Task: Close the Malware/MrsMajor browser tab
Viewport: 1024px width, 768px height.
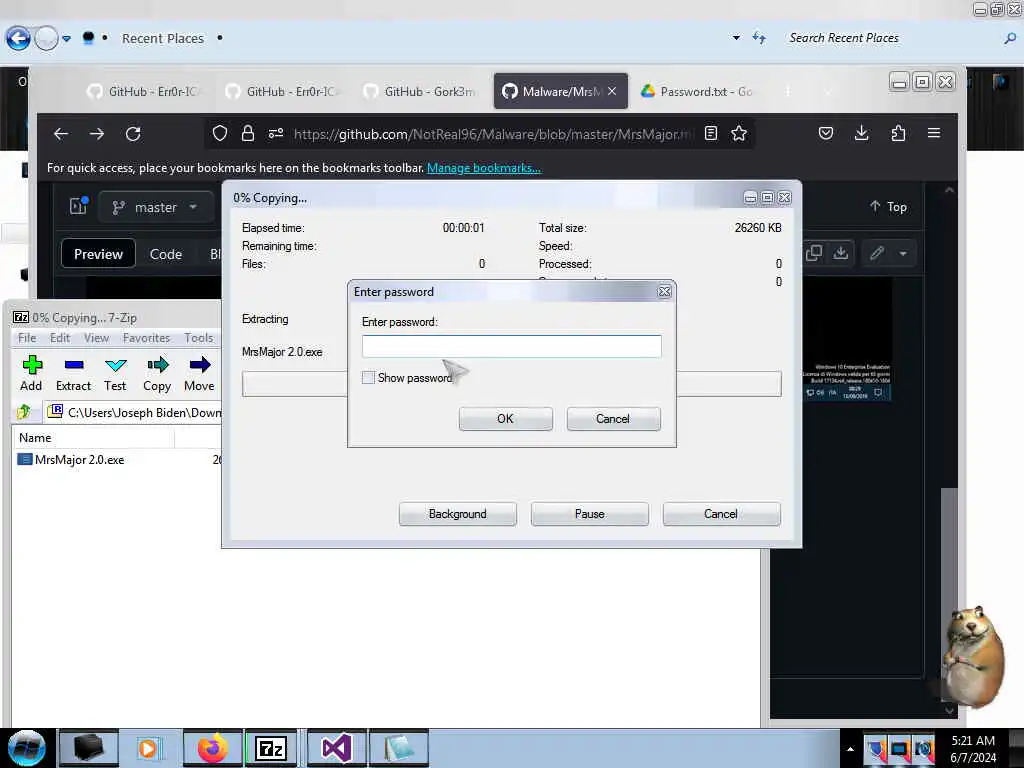Action: 612,91
